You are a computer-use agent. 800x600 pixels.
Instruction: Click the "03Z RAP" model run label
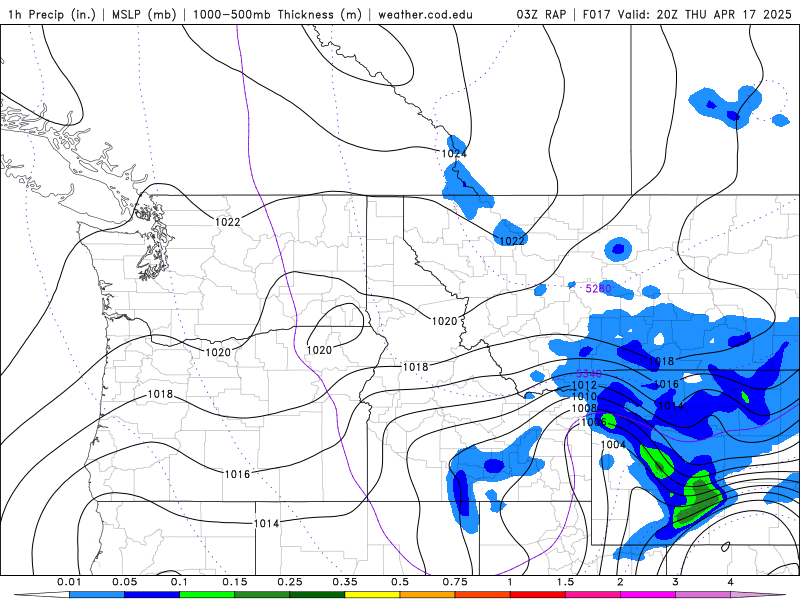point(541,14)
